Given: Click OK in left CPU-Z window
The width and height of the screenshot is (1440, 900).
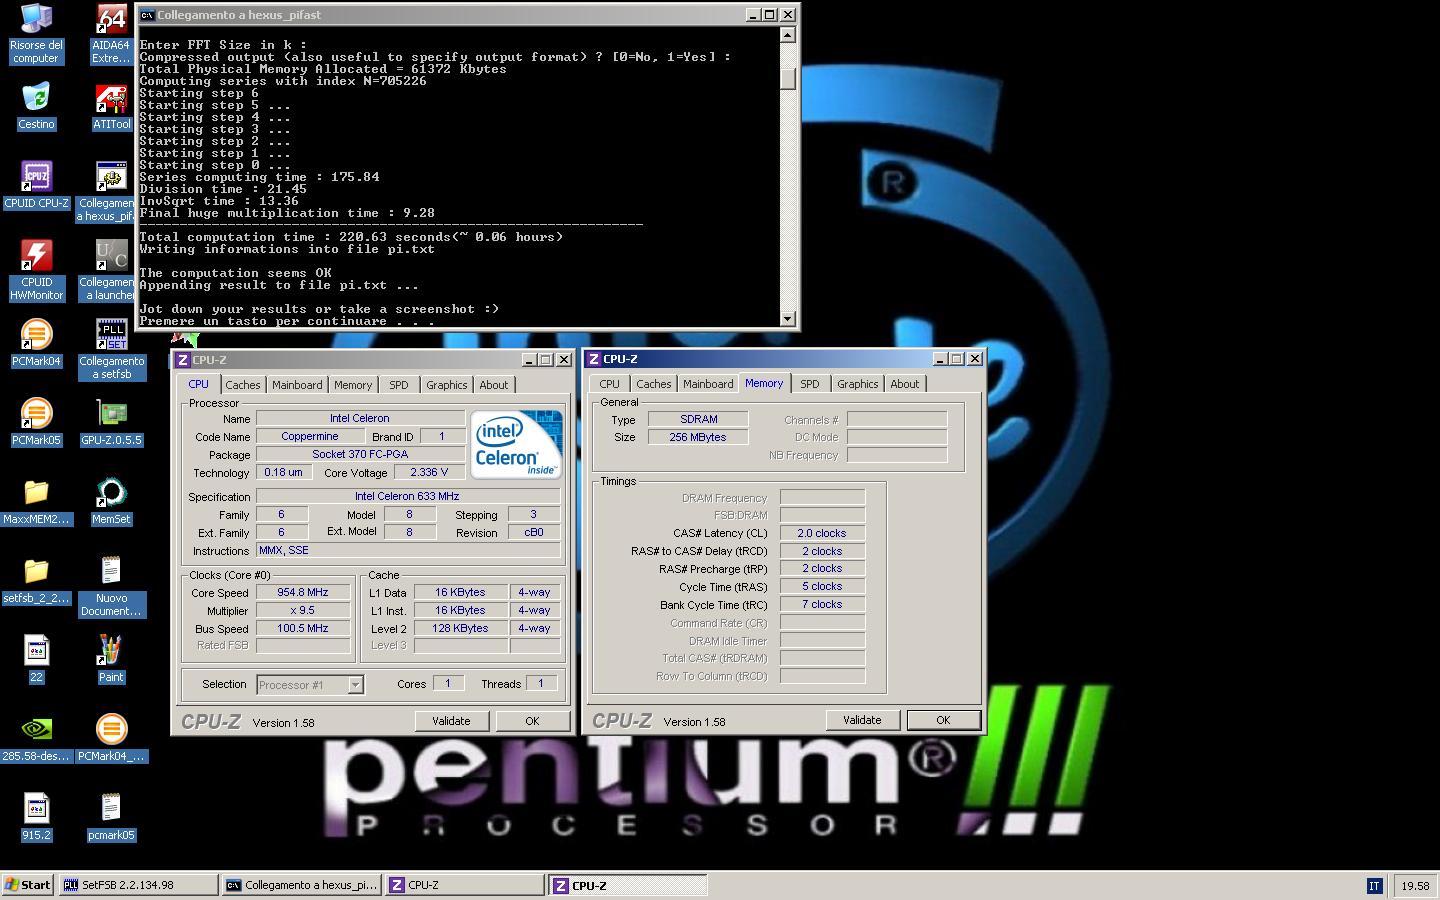Looking at the screenshot, I should pos(532,721).
